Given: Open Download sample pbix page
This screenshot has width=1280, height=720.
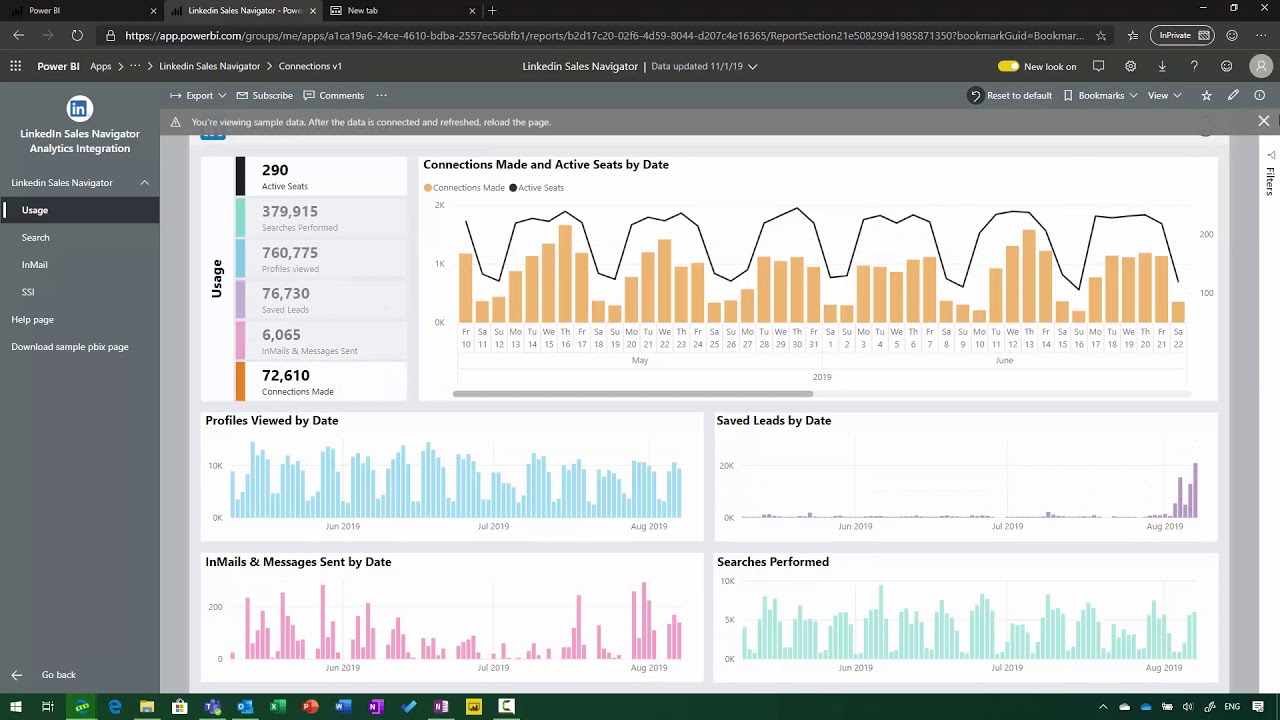Looking at the screenshot, I should click(80, 347).
